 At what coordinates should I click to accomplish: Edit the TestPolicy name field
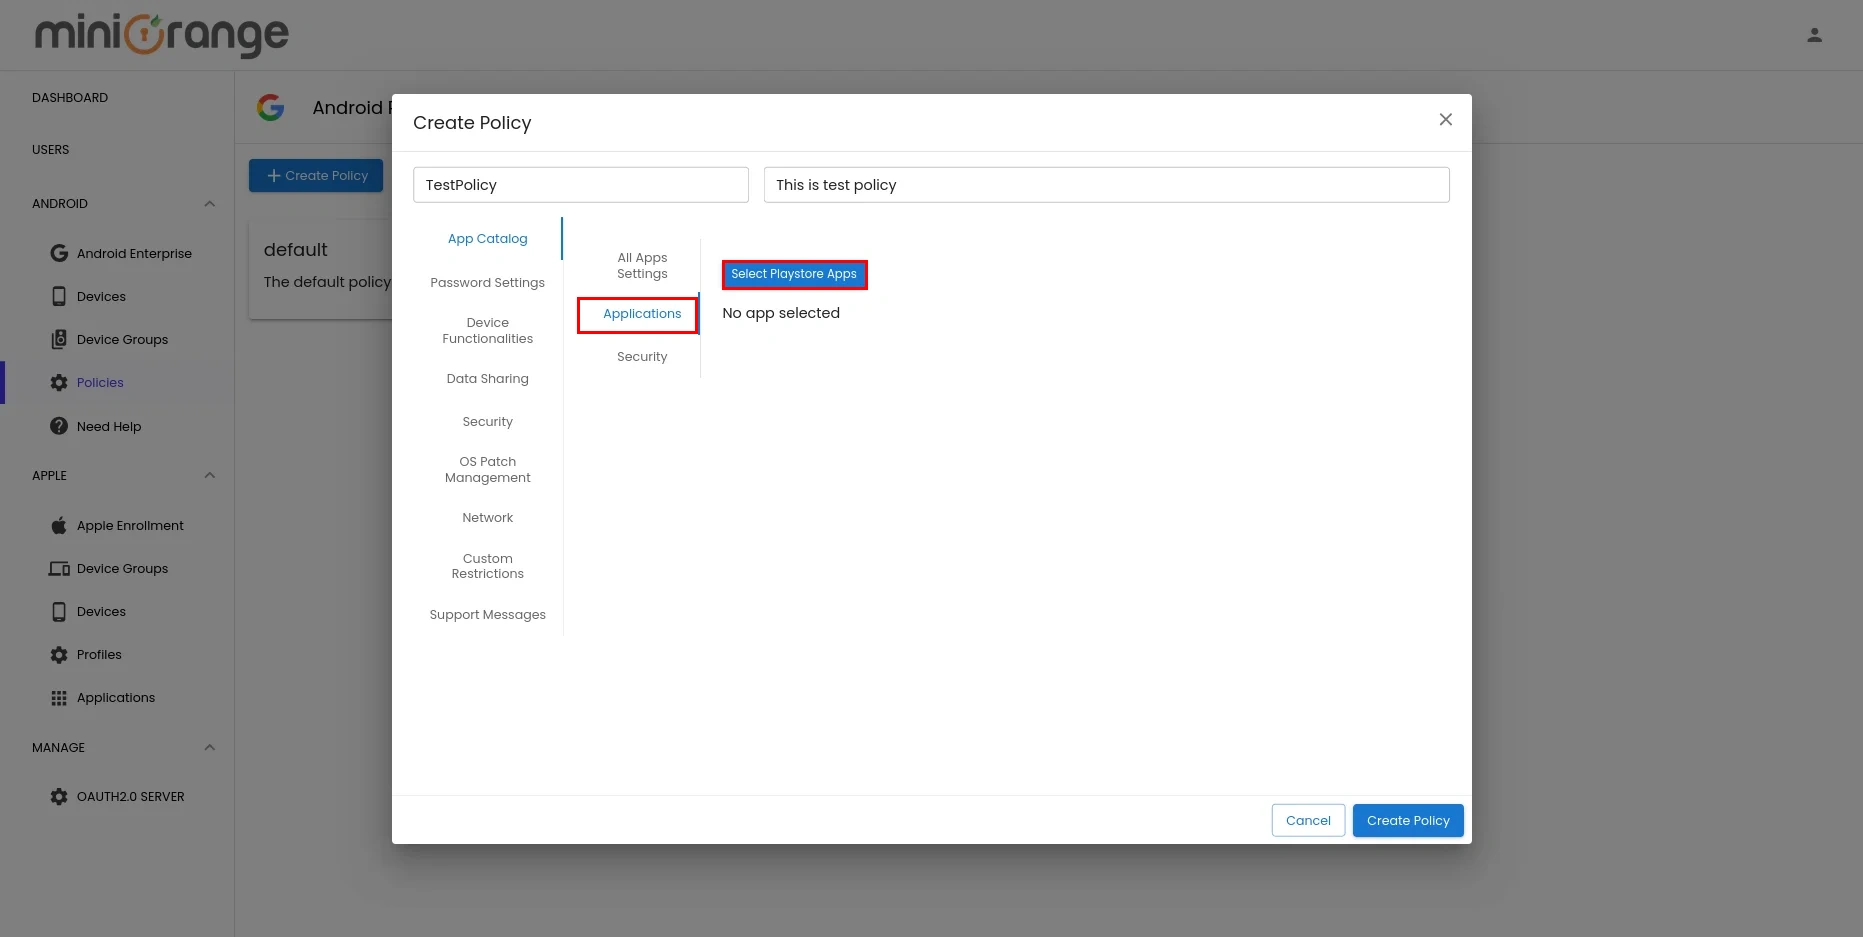click(580, 184)
